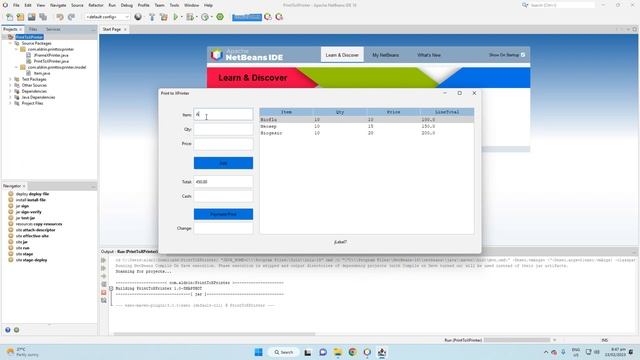Image resolution: width=640 pixels, height=360 pixels.
Task: Click the Re-run icon in Output panel
Action: pyautogui.click(x=104, y=260)
